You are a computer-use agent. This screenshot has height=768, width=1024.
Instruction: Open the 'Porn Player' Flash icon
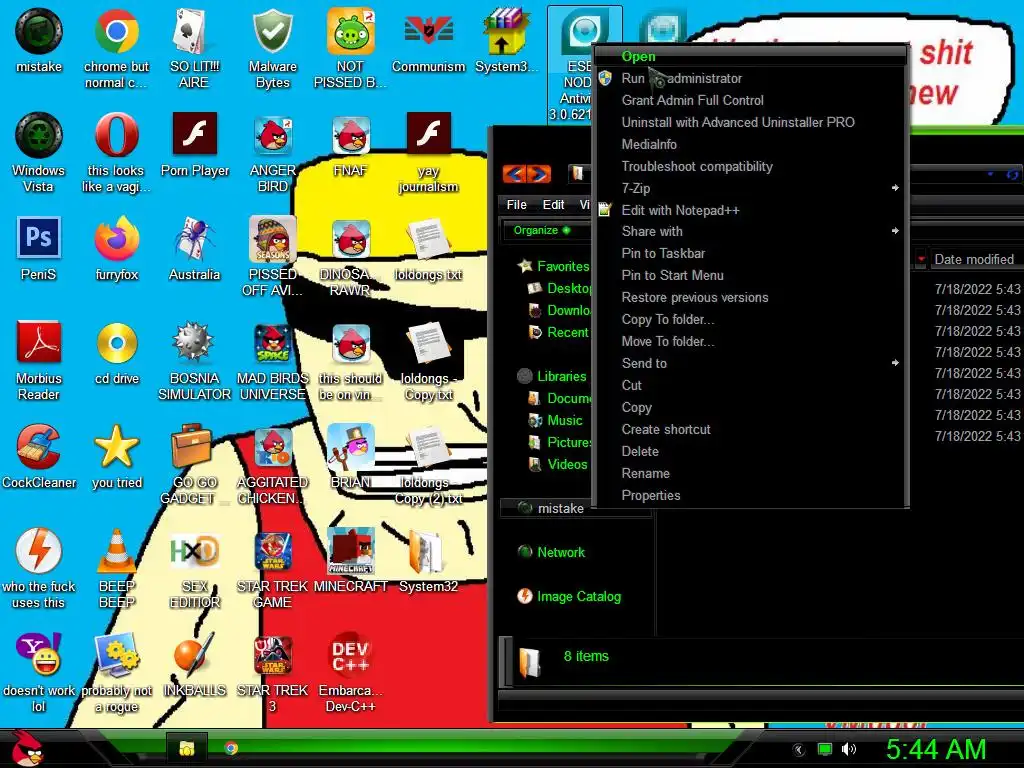point(195,144)
